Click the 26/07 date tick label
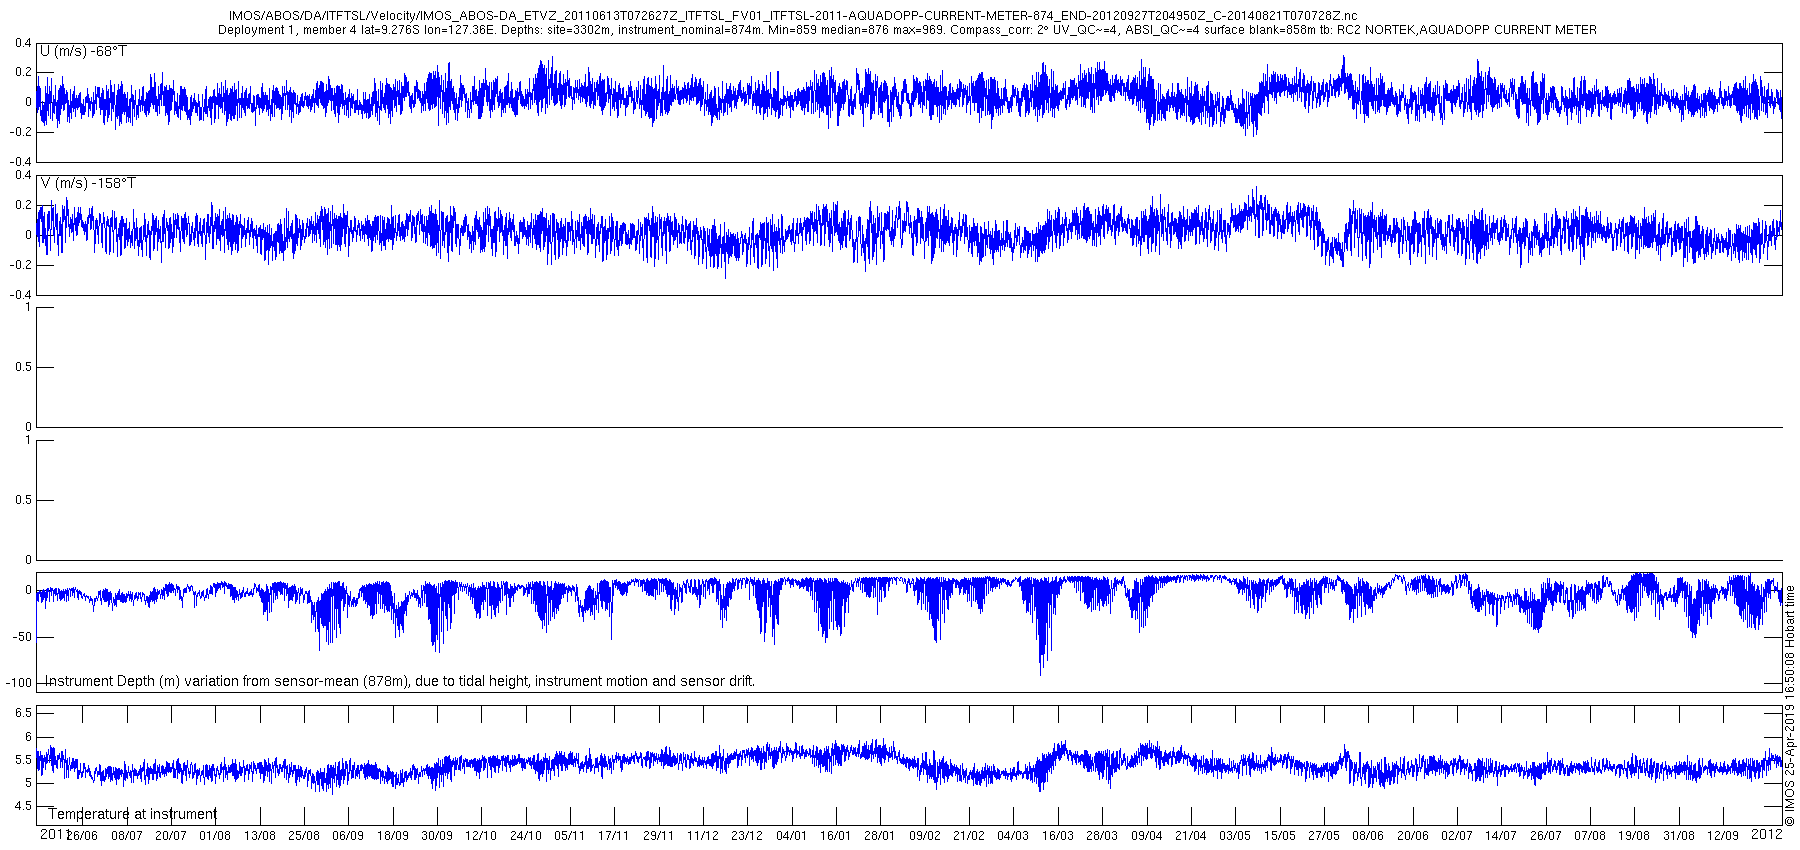The width and height of the screenshot is (1800, 850). coord(1546,835)
